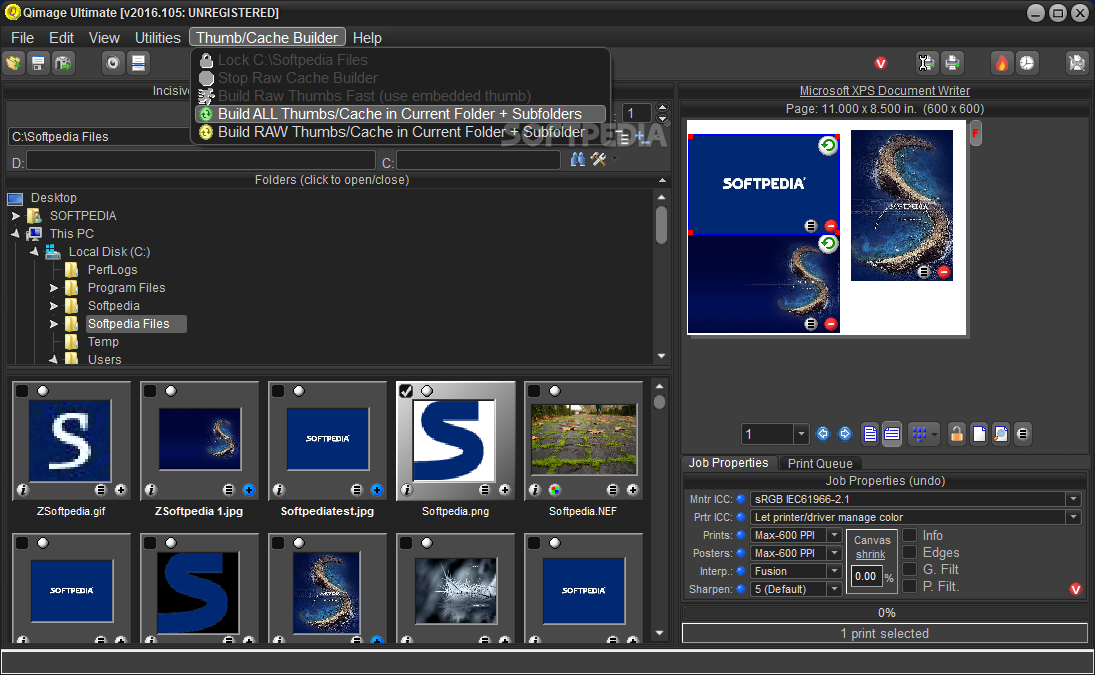
Task: Click the red V icon in the top toolbar
Action: (x=881, y=64)
